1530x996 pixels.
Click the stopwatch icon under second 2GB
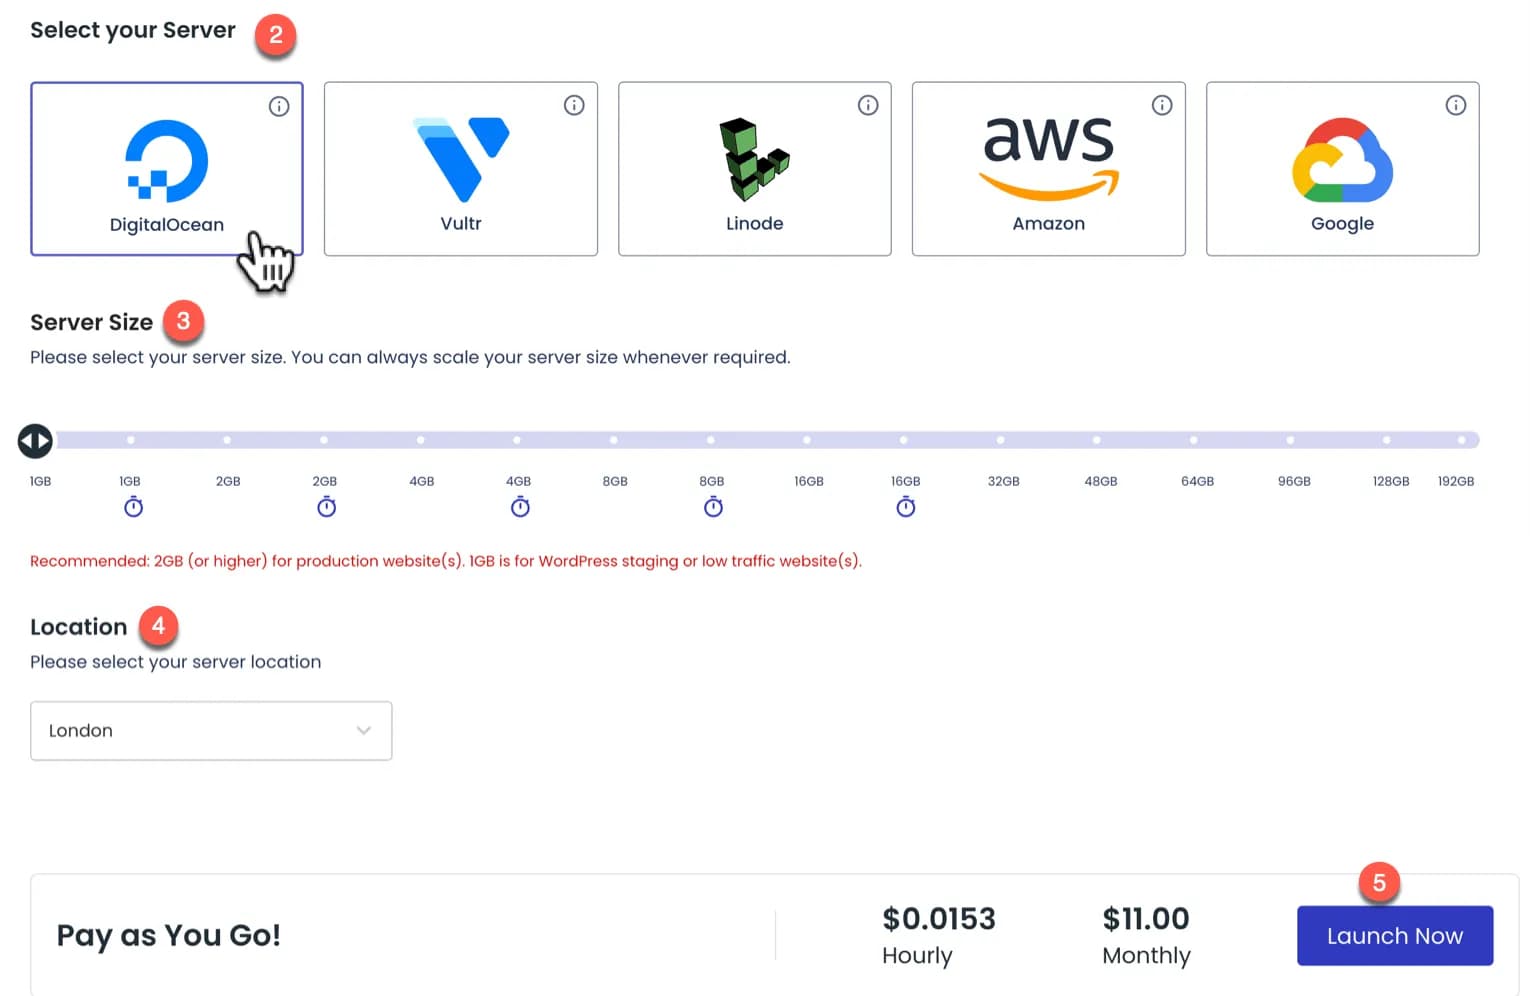(x=326, y=507)
